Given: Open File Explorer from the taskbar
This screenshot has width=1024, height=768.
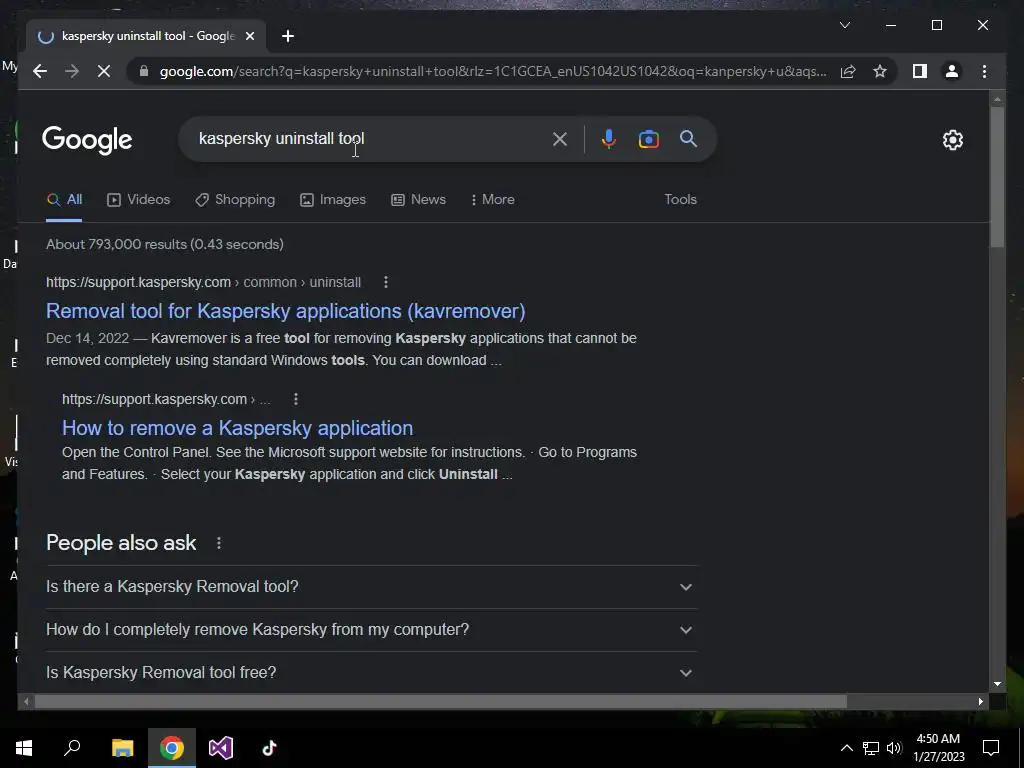Looking at the screenshot, I should click(122, 748).
